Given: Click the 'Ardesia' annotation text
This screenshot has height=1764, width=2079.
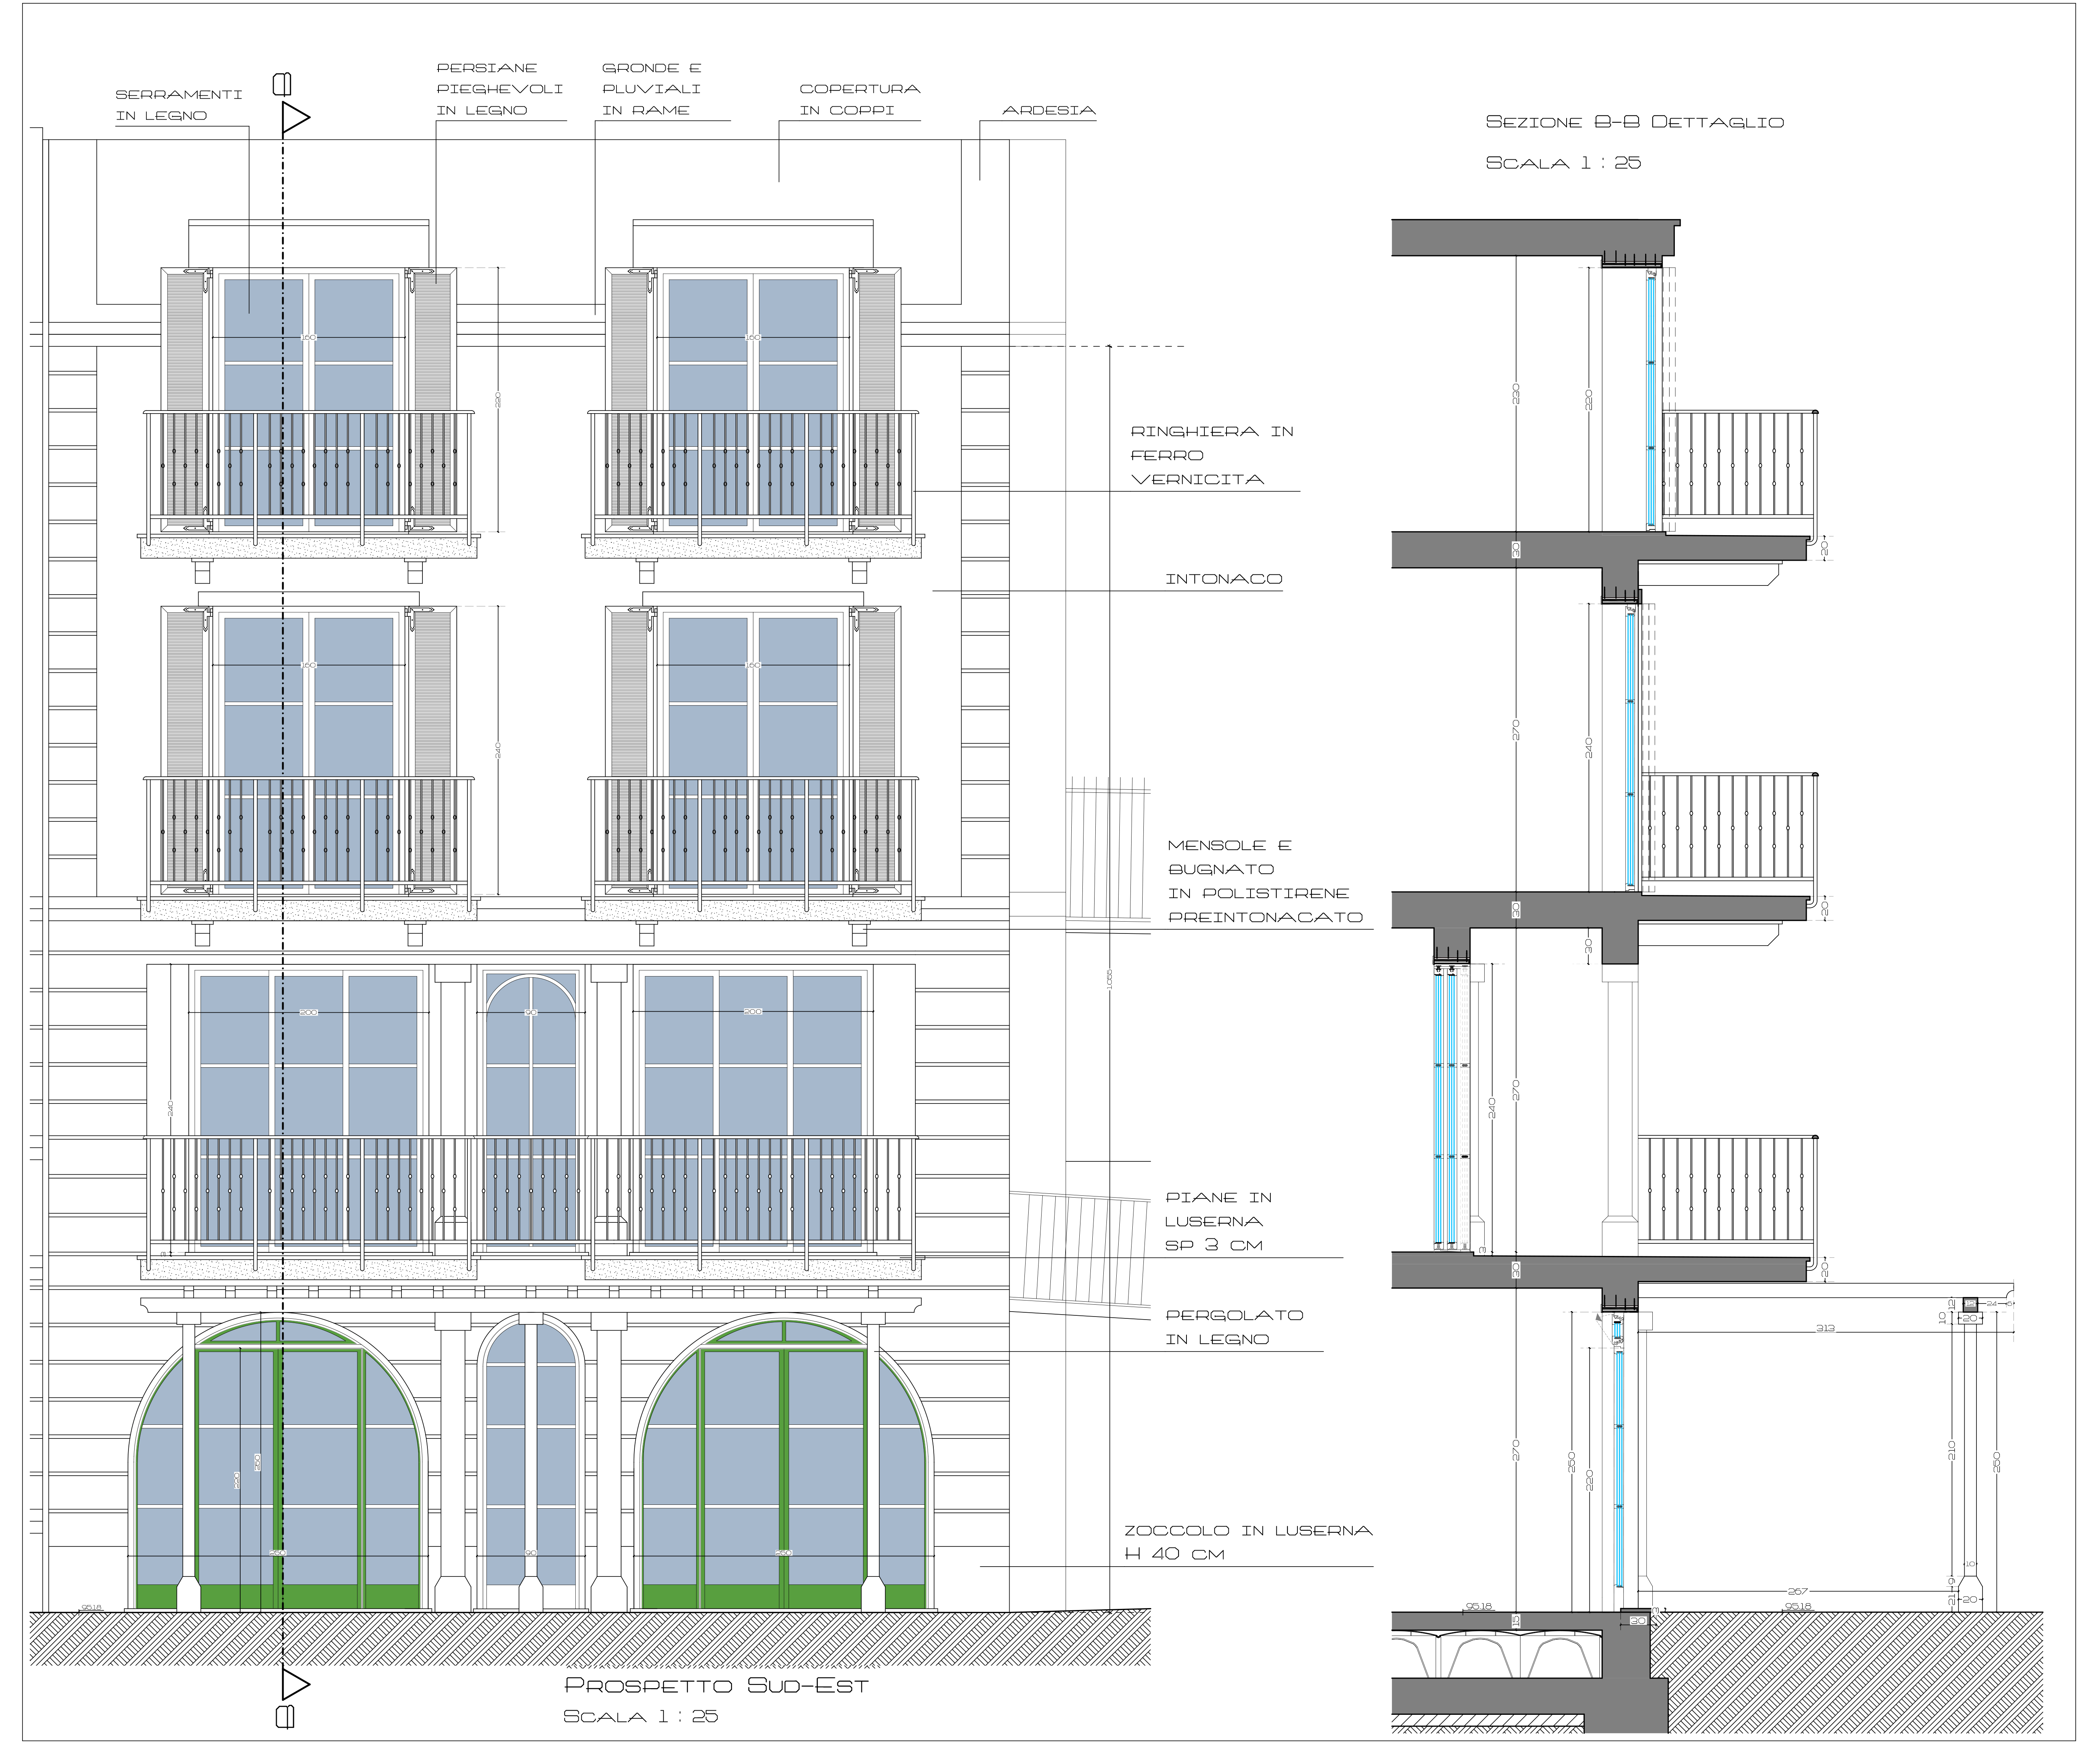Looking at the screenshot, I should tap(1048, 110).
